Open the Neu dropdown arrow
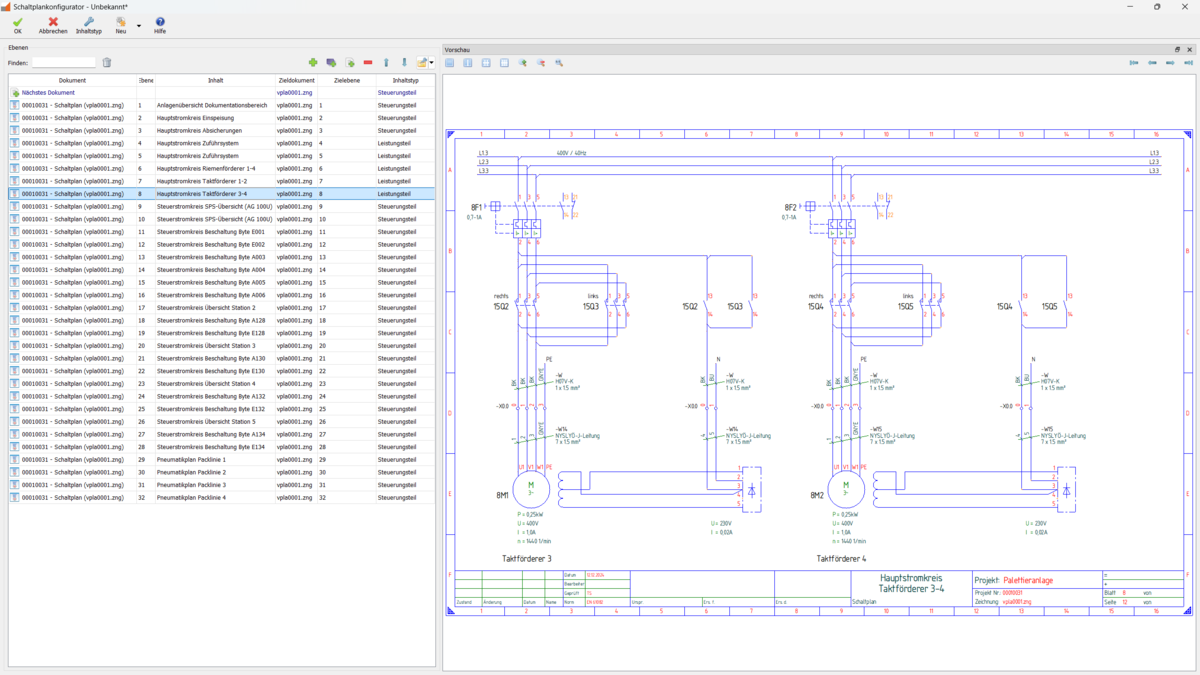The height and width of the screenshot is (675, 1200). click(139, 26)
